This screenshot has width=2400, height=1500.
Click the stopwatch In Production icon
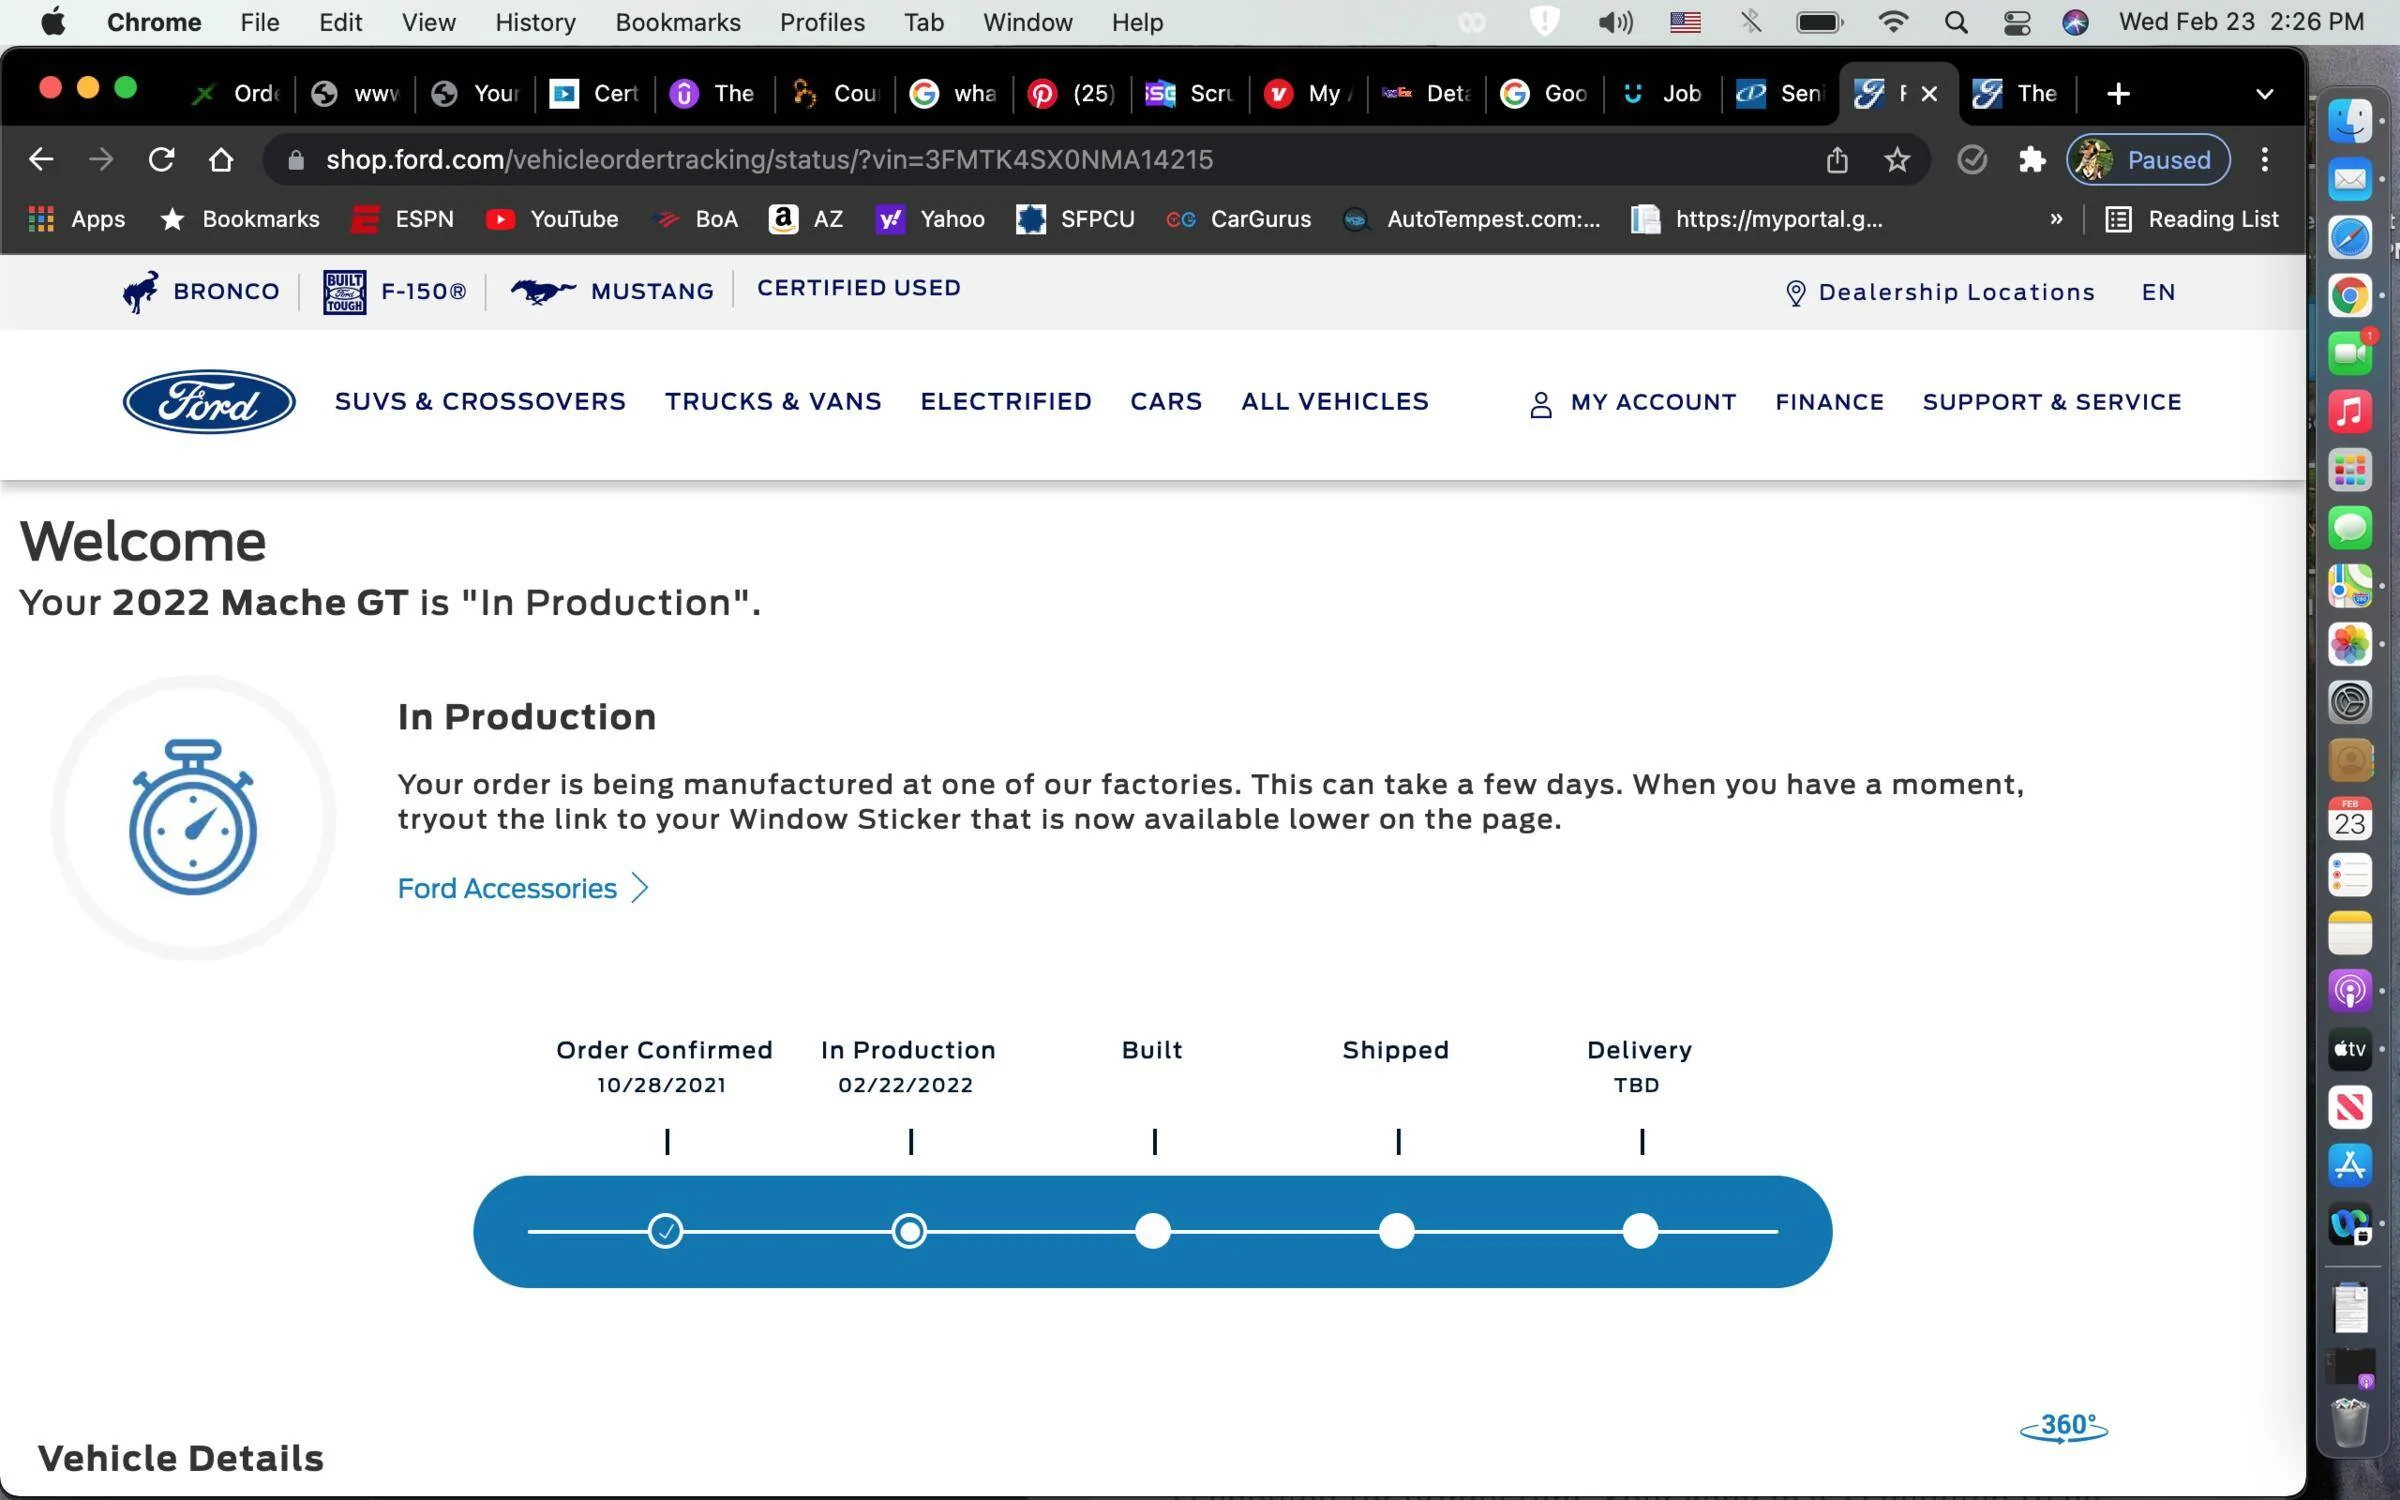193,817
